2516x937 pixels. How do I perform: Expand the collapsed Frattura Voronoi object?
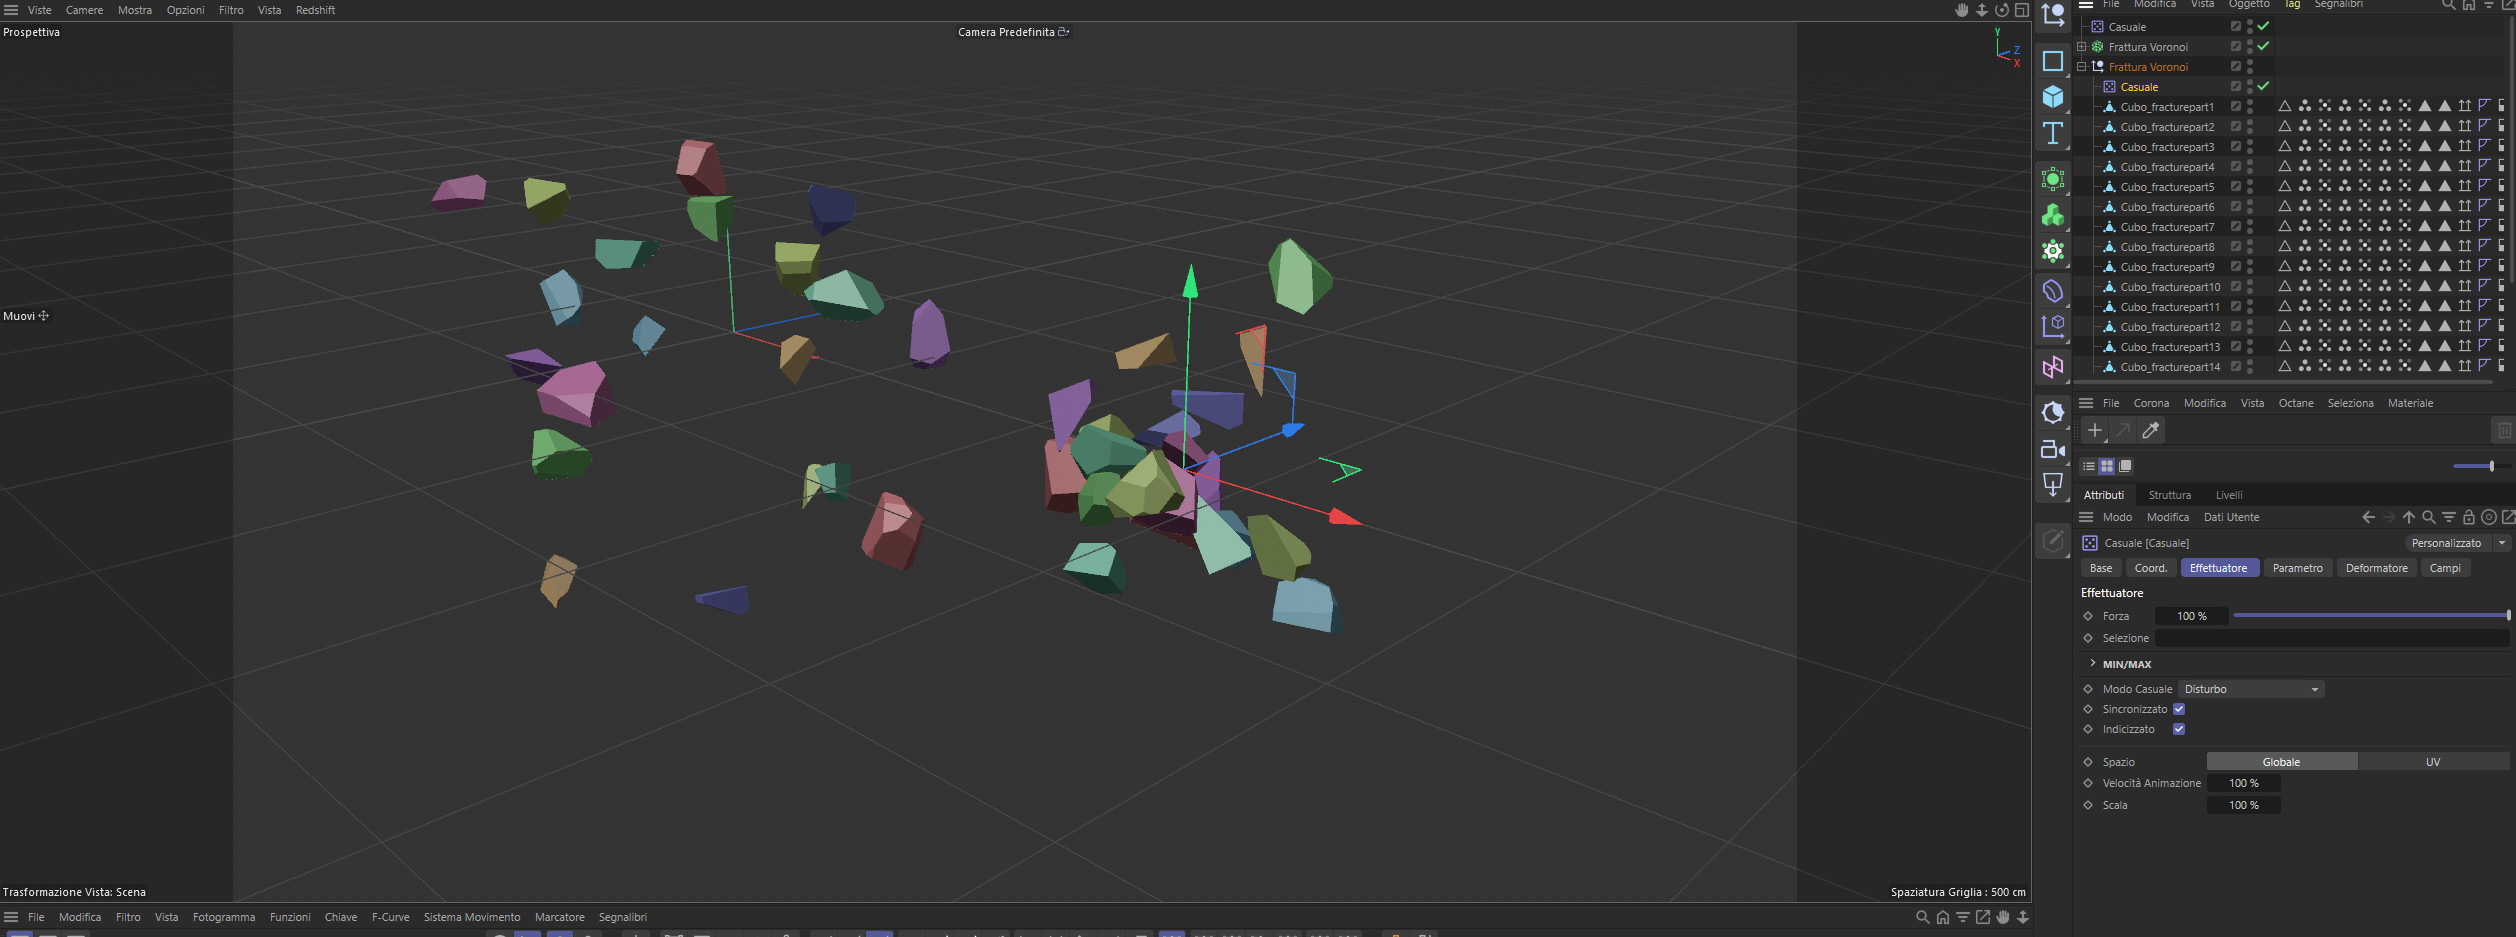(2081, 47)
